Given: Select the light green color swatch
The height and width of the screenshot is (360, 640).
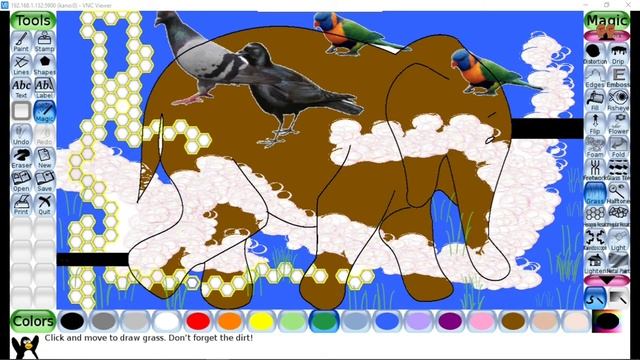Looking at the screenshot, I should point(293,321).
